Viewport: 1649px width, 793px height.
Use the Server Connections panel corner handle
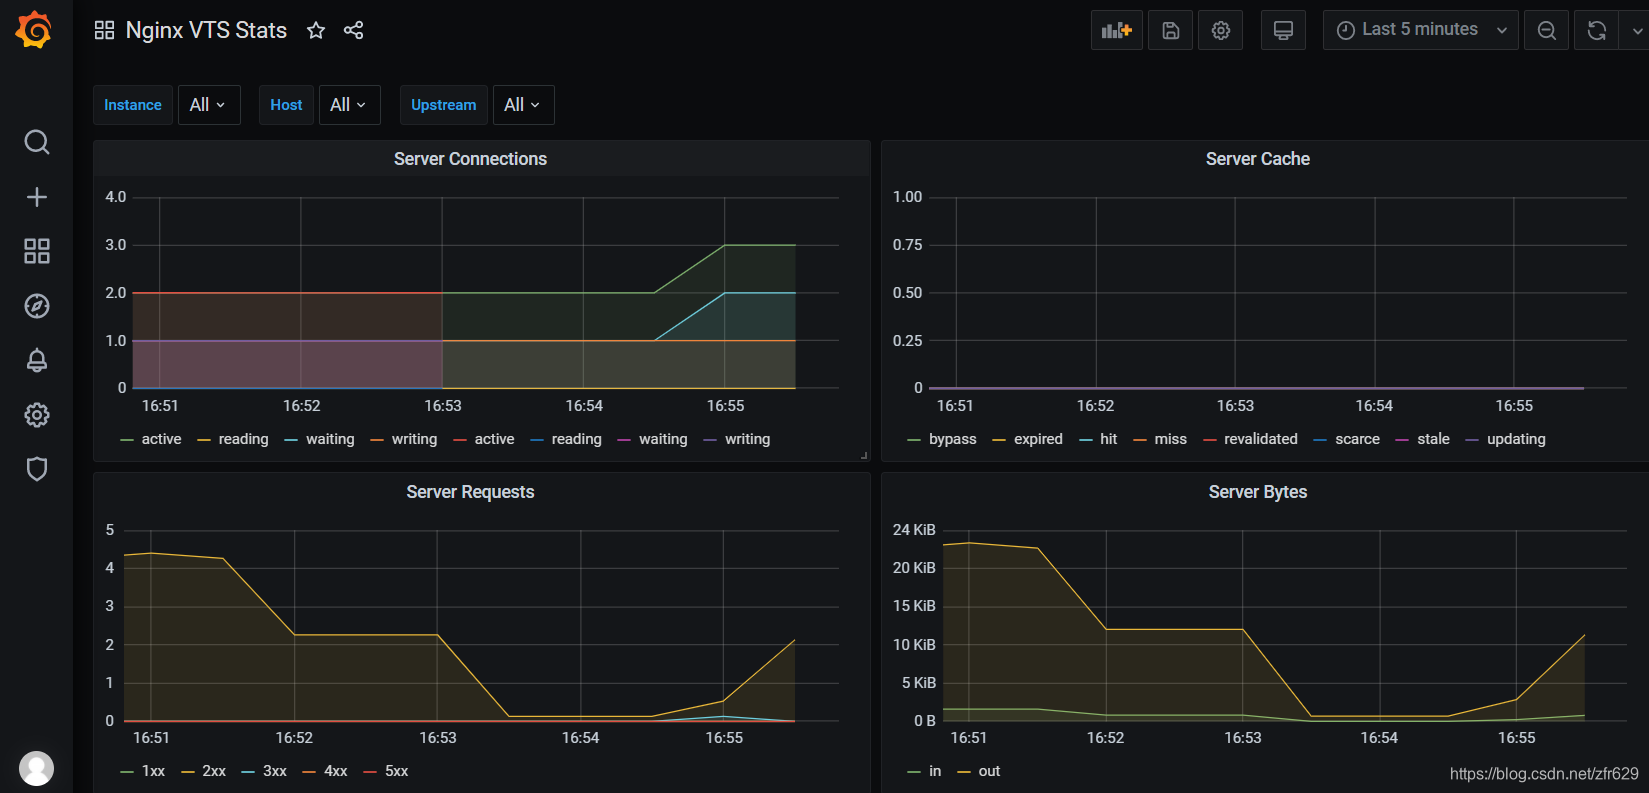click(864, 456)
